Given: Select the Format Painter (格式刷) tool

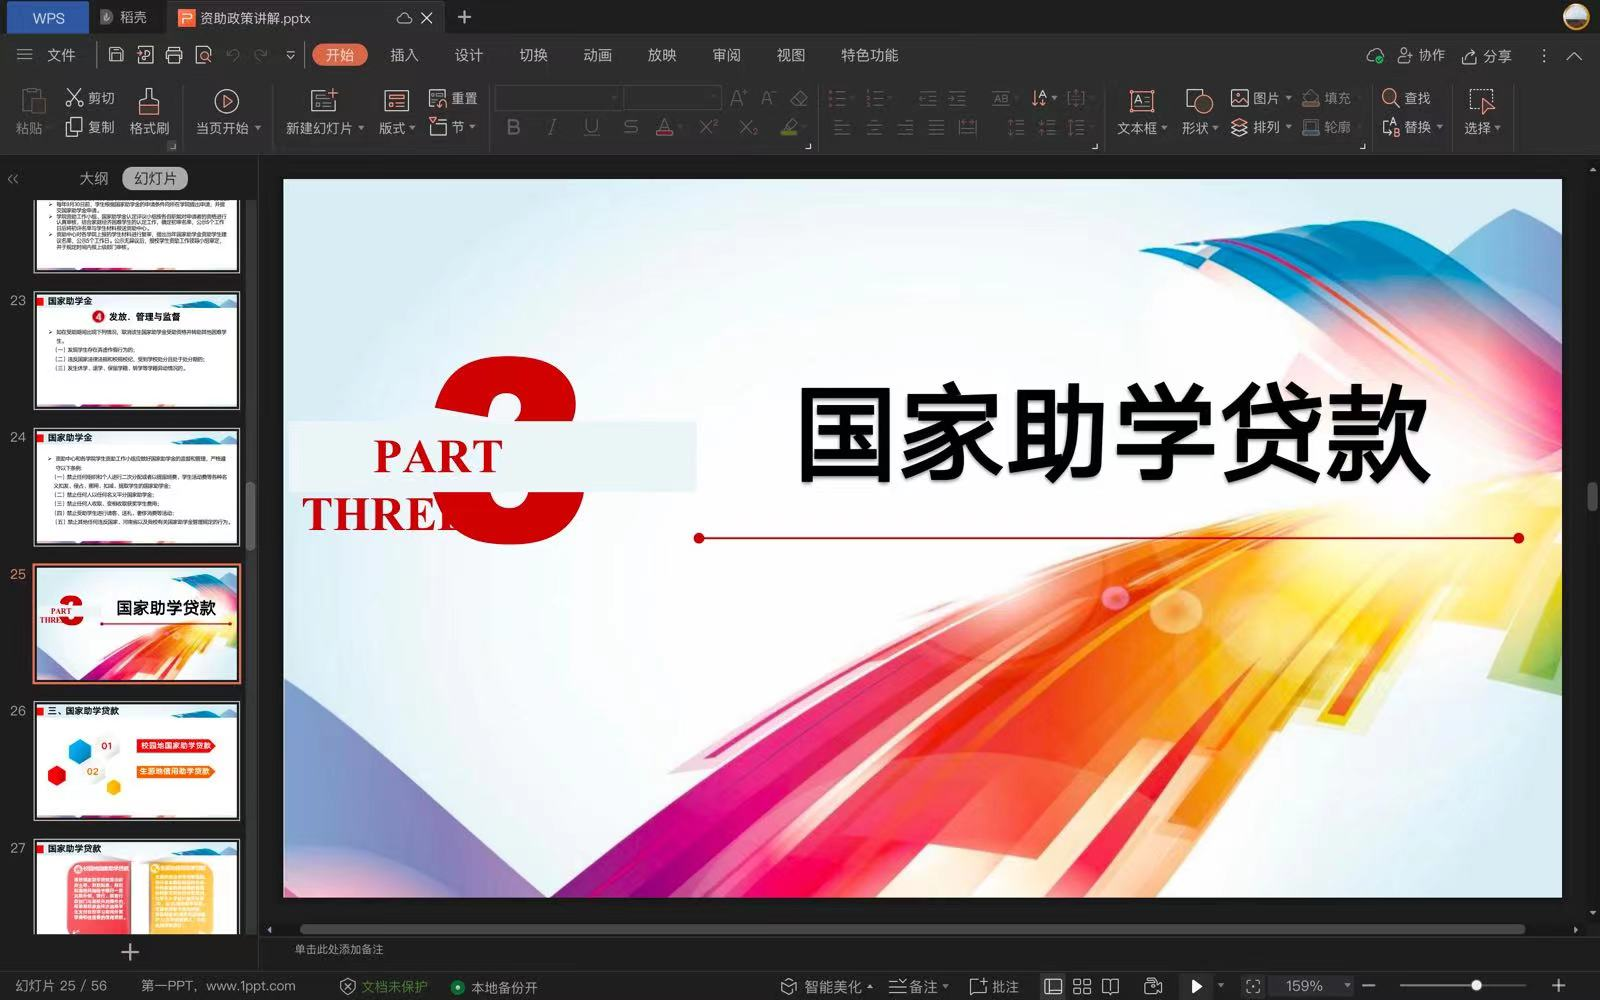Looking at the screenshot, I should pos(149,110).
